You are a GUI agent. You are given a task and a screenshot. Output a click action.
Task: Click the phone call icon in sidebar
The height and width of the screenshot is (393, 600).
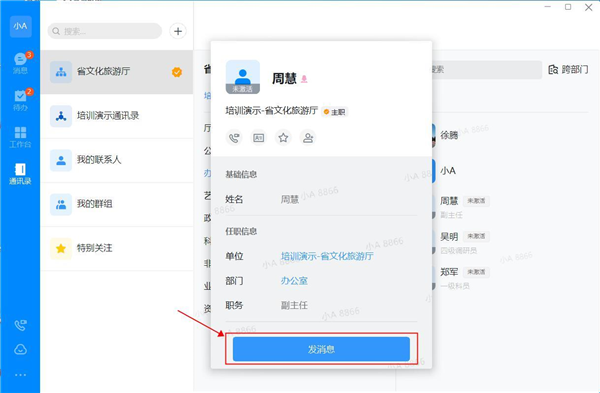(x=20, y=325)
